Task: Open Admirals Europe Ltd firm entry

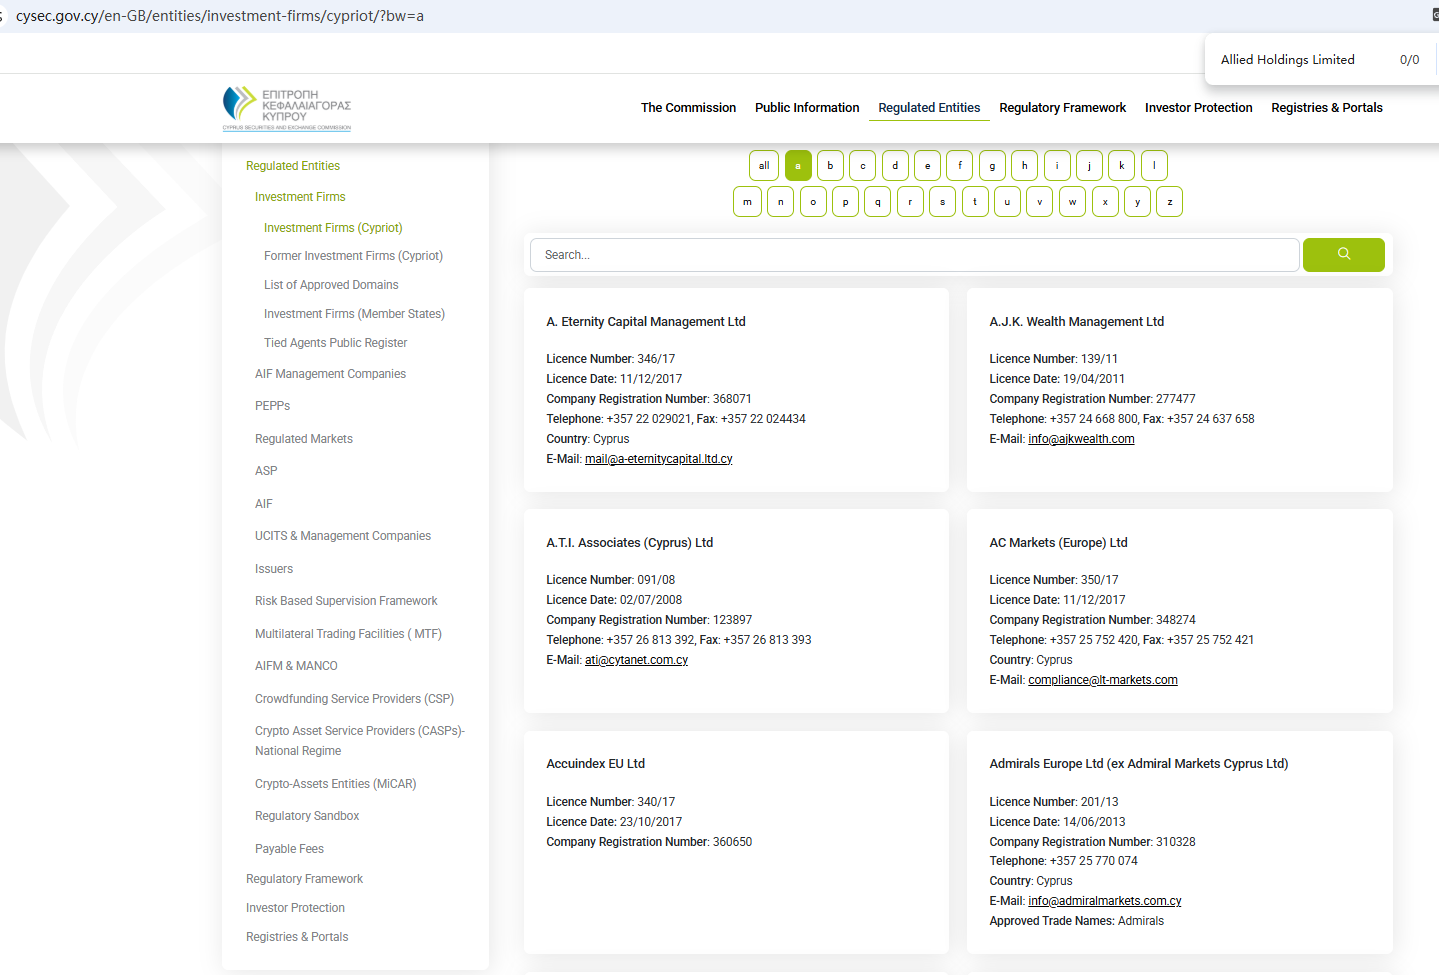Action: [1138, 764]
